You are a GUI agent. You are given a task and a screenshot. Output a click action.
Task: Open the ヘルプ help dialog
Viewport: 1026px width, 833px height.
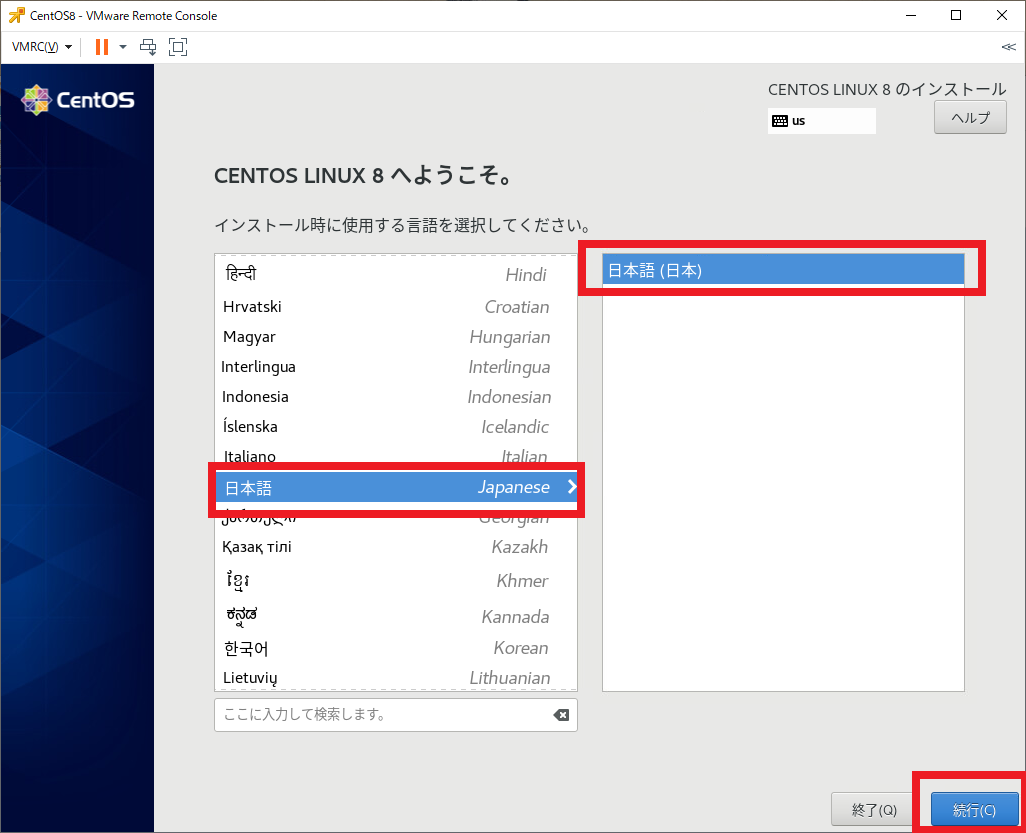tap(969, 116)
